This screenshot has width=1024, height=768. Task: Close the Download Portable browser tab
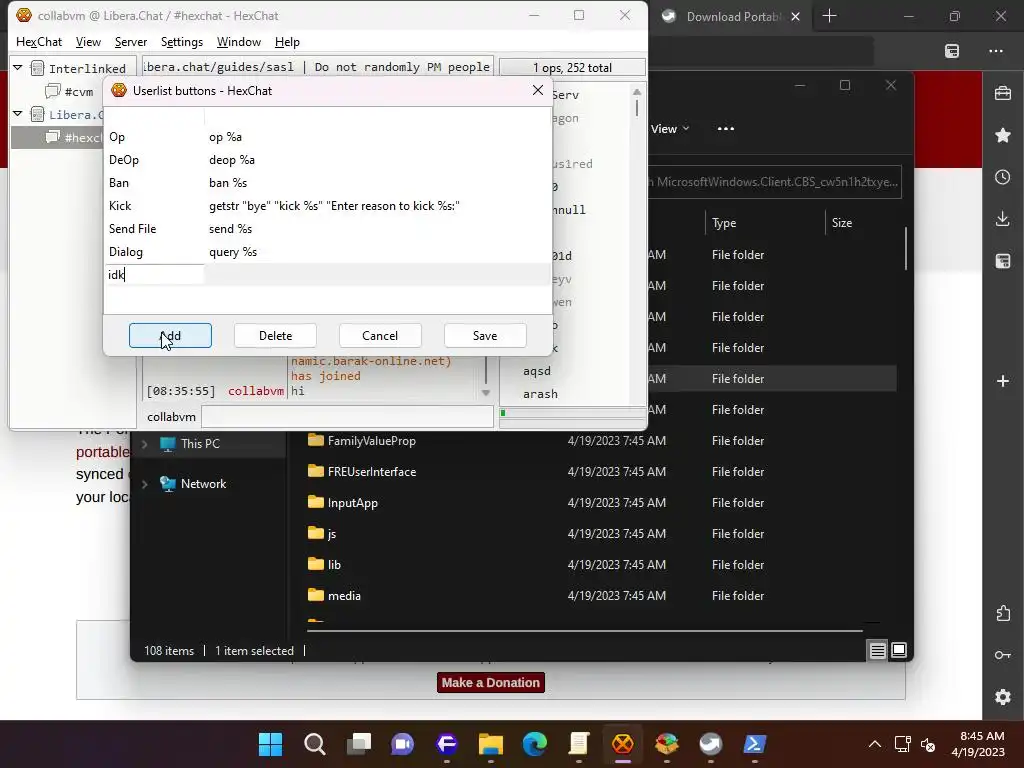(795, 16)
